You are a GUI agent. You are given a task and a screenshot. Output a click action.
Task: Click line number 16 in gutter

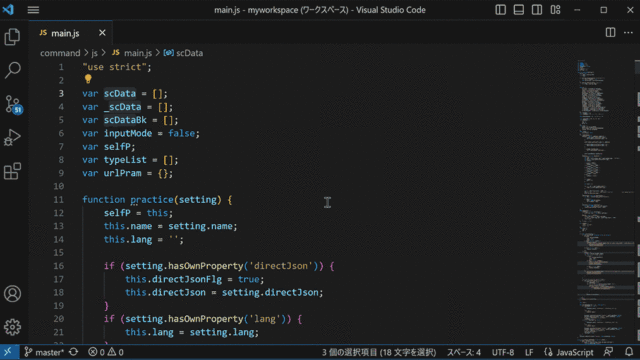59,266
